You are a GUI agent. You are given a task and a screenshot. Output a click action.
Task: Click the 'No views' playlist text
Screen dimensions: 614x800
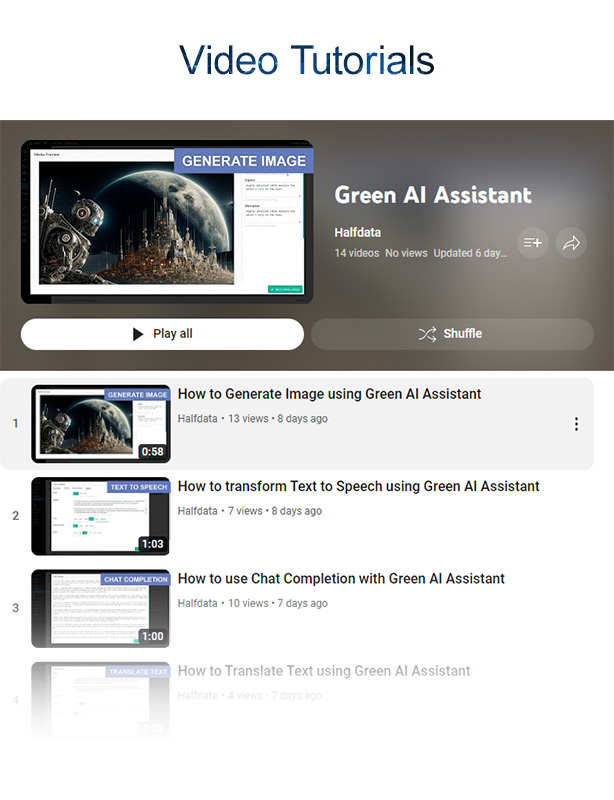click(x=406, y=253)
